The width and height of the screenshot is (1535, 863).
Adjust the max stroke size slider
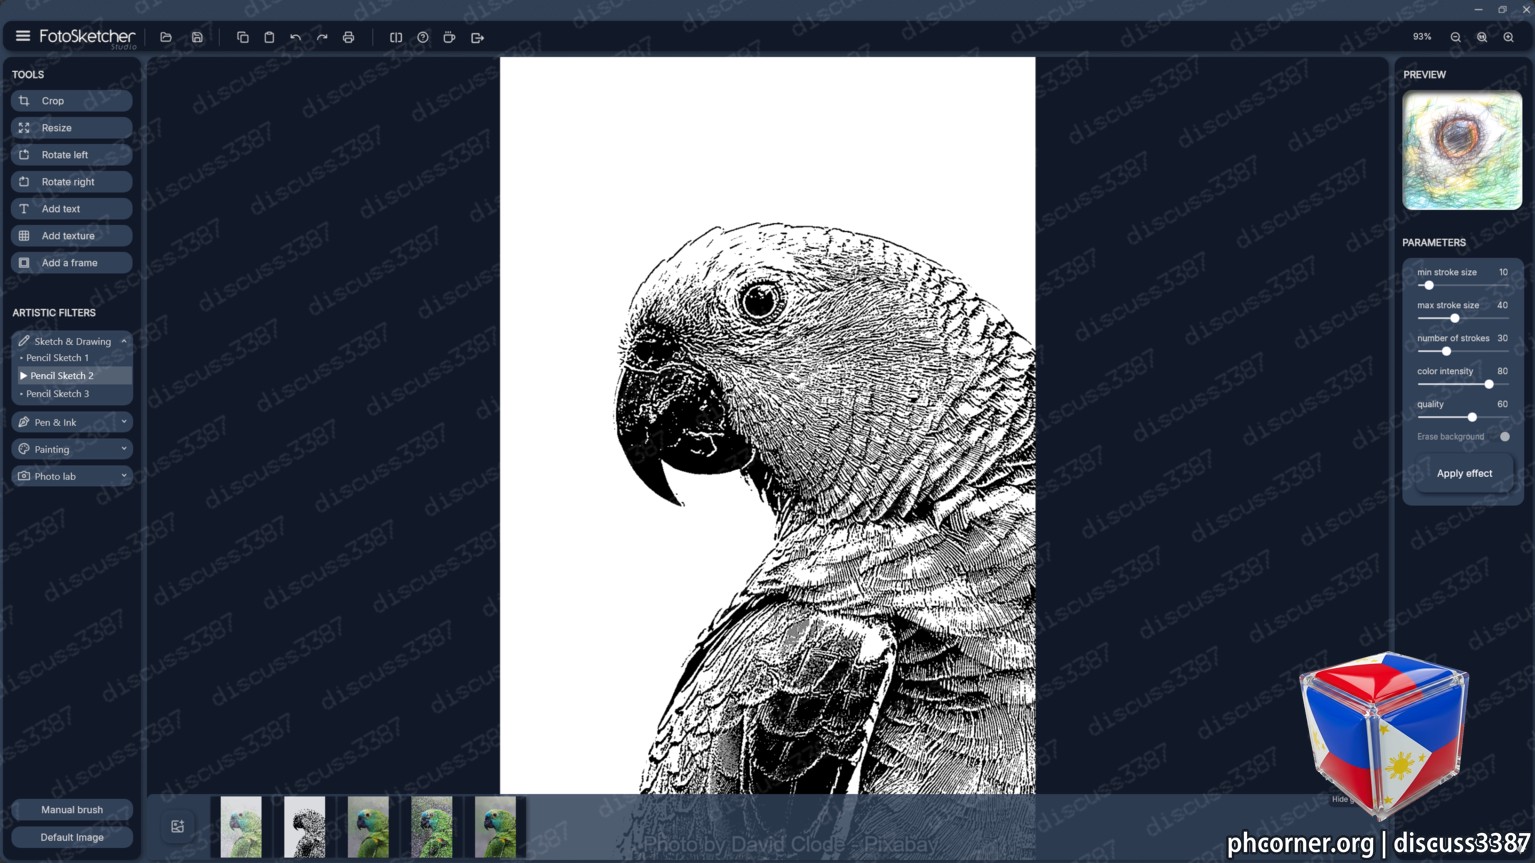[x=1462, y=319]
